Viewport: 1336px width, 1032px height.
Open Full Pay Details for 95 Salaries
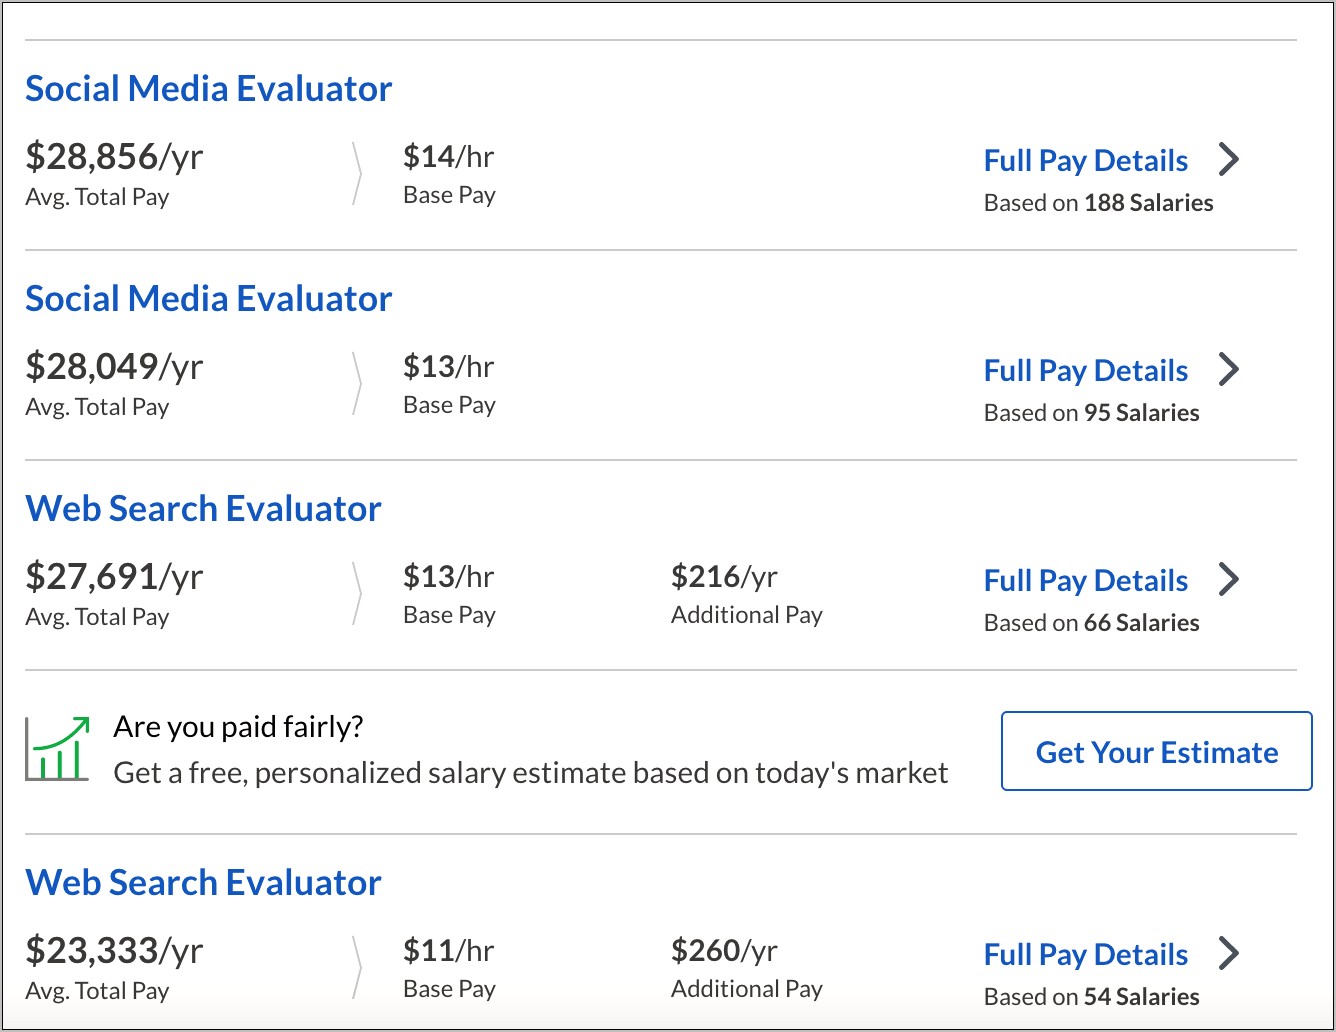(1086, 371)
